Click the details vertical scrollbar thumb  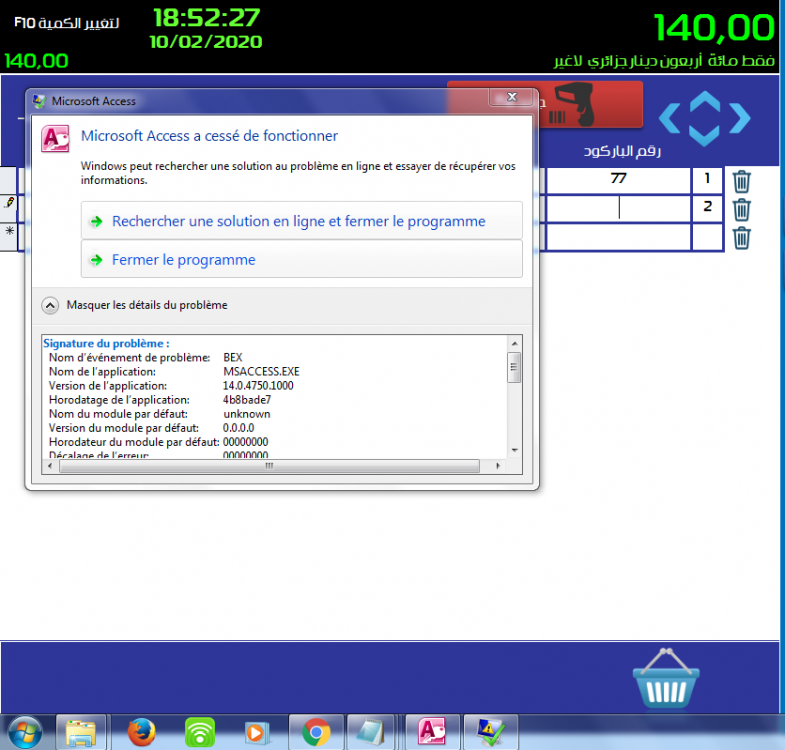click(514, 367)
